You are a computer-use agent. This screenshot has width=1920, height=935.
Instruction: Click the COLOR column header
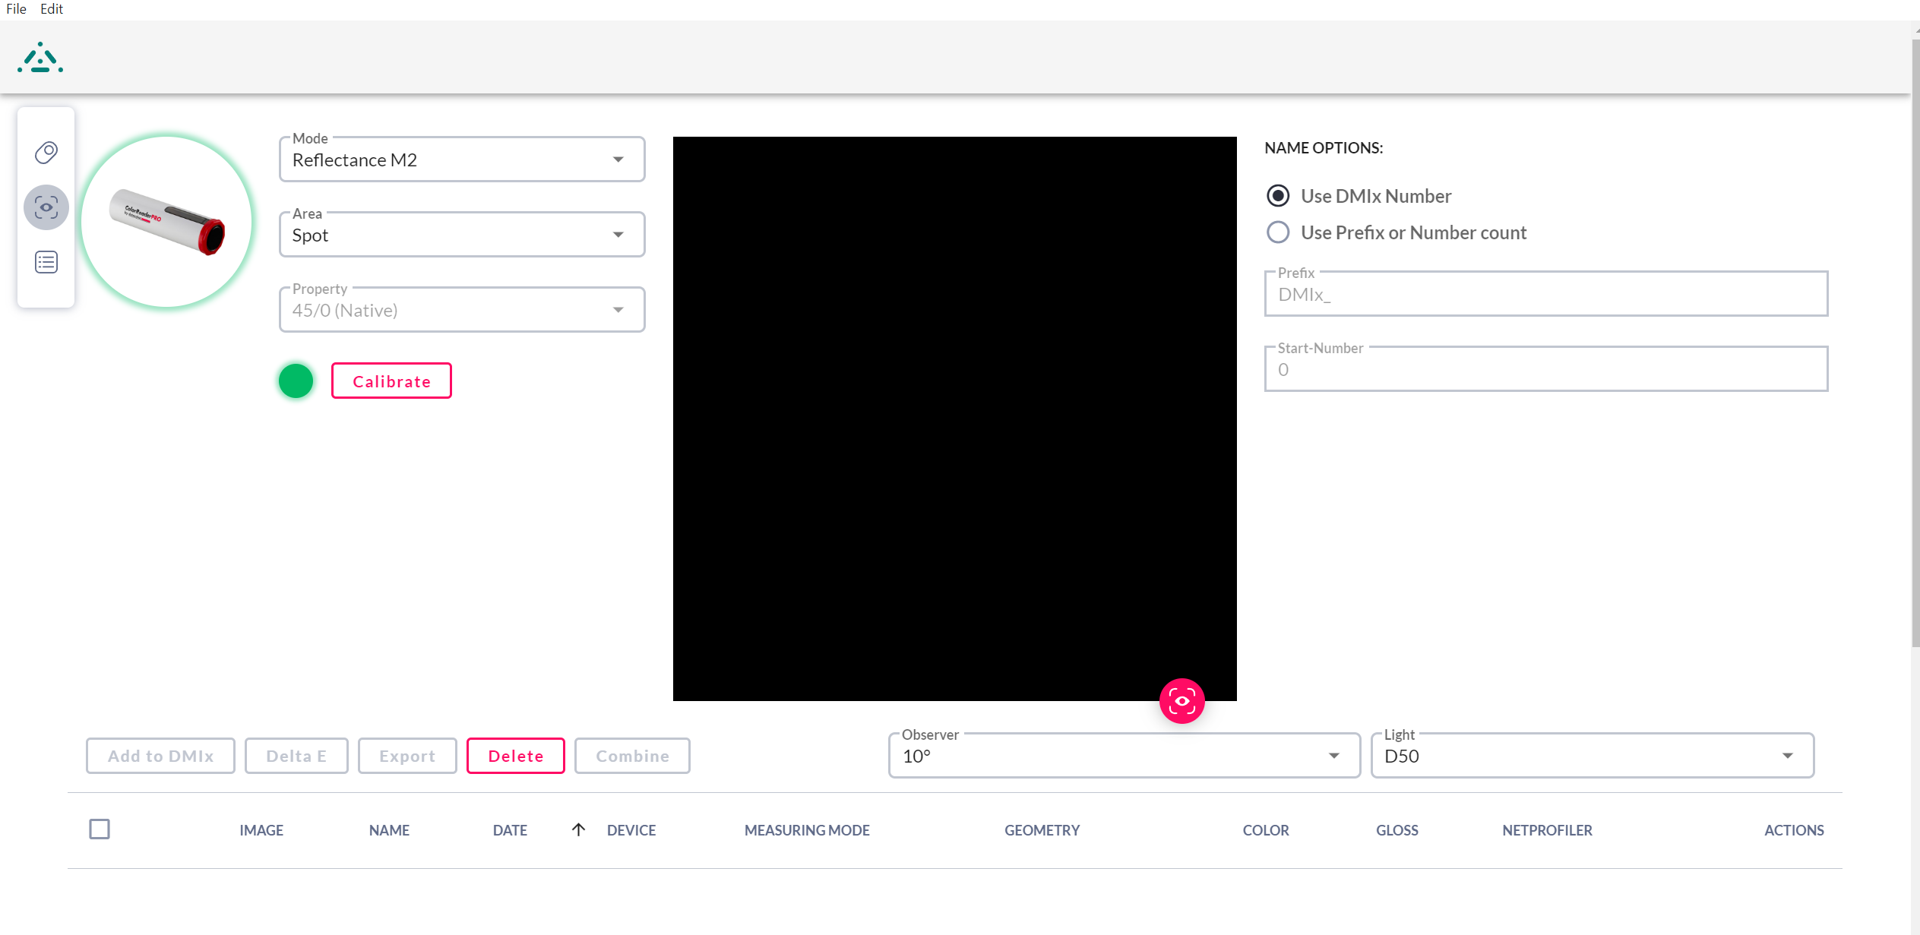[1266, 830]
